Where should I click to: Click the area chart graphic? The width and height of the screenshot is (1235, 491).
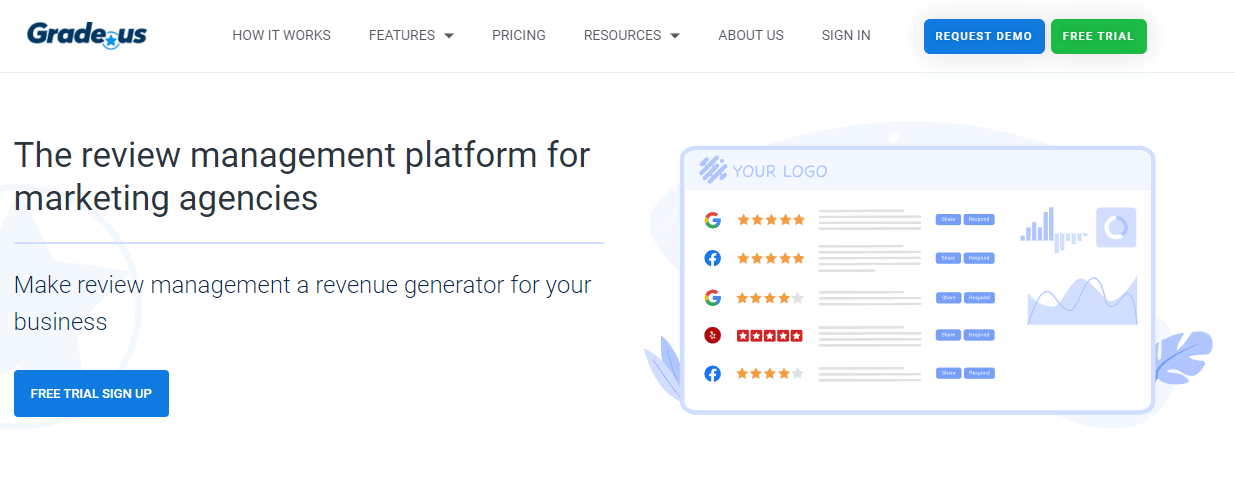click(1082, 300)
